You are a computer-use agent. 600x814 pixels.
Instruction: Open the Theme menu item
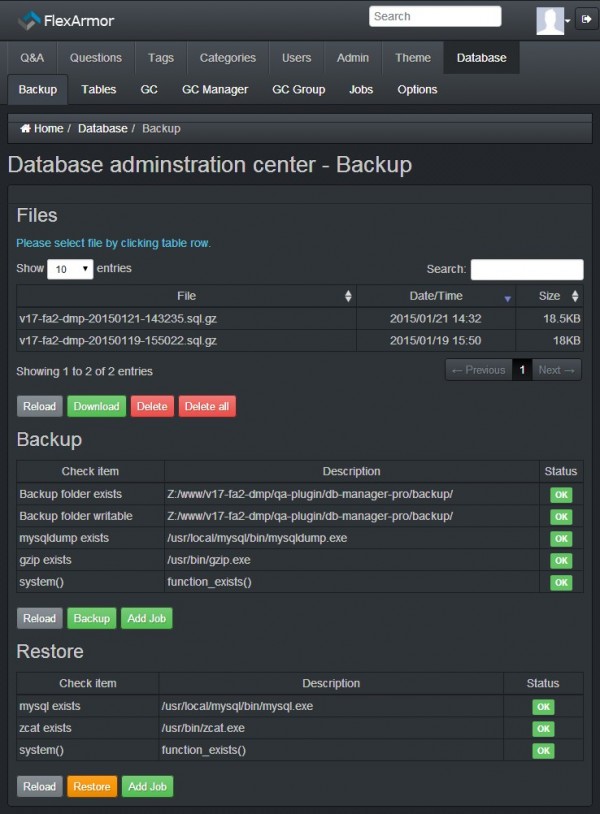(413, 58)
